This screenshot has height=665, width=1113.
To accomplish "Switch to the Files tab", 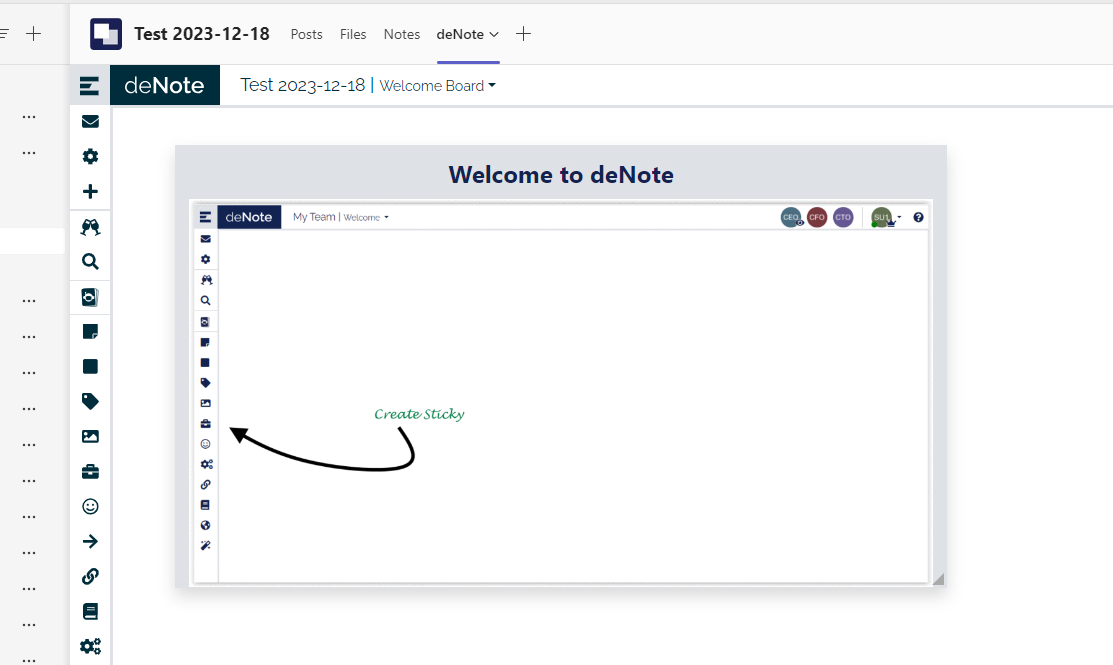I will 353,34.
